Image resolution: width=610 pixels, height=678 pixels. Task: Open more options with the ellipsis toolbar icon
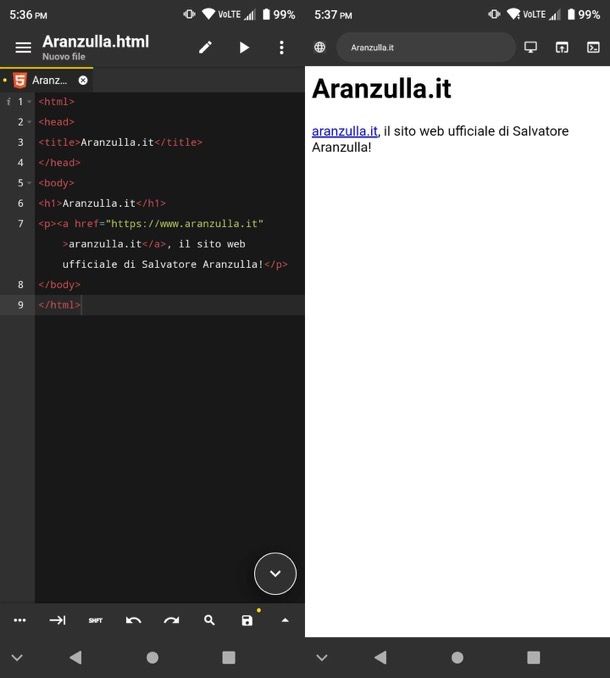tap(20, 620)
